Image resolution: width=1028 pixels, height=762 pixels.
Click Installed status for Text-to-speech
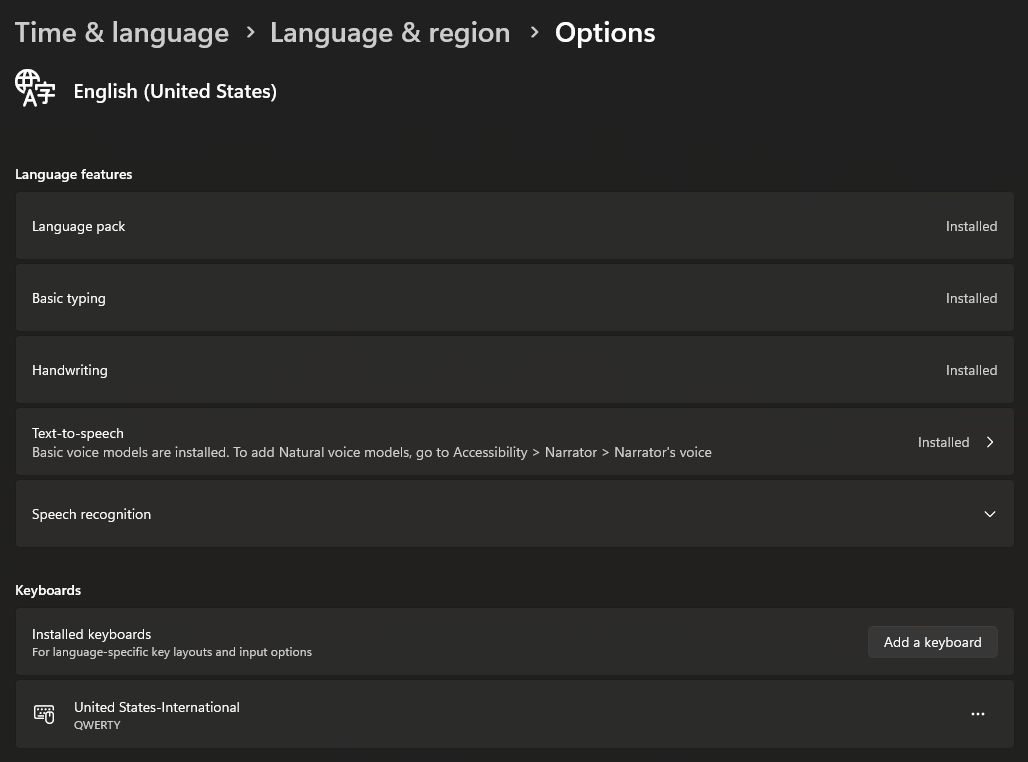(x=943, y=443)
